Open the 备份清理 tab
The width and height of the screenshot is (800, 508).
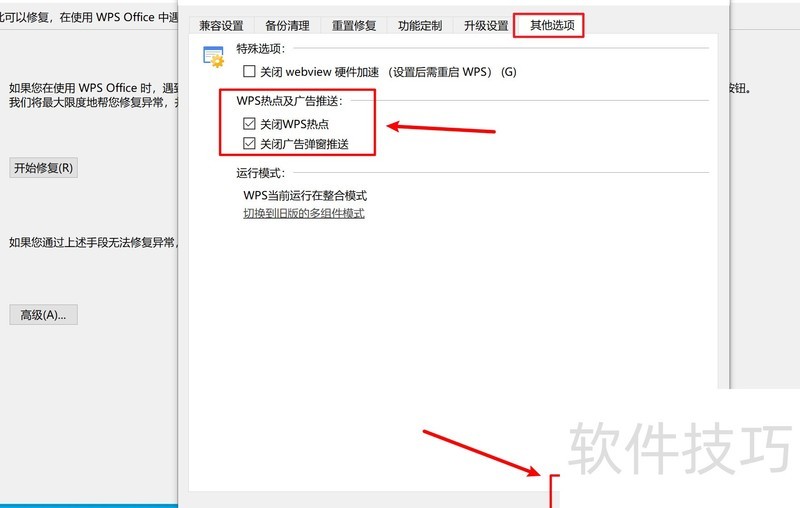coord(288,26)
